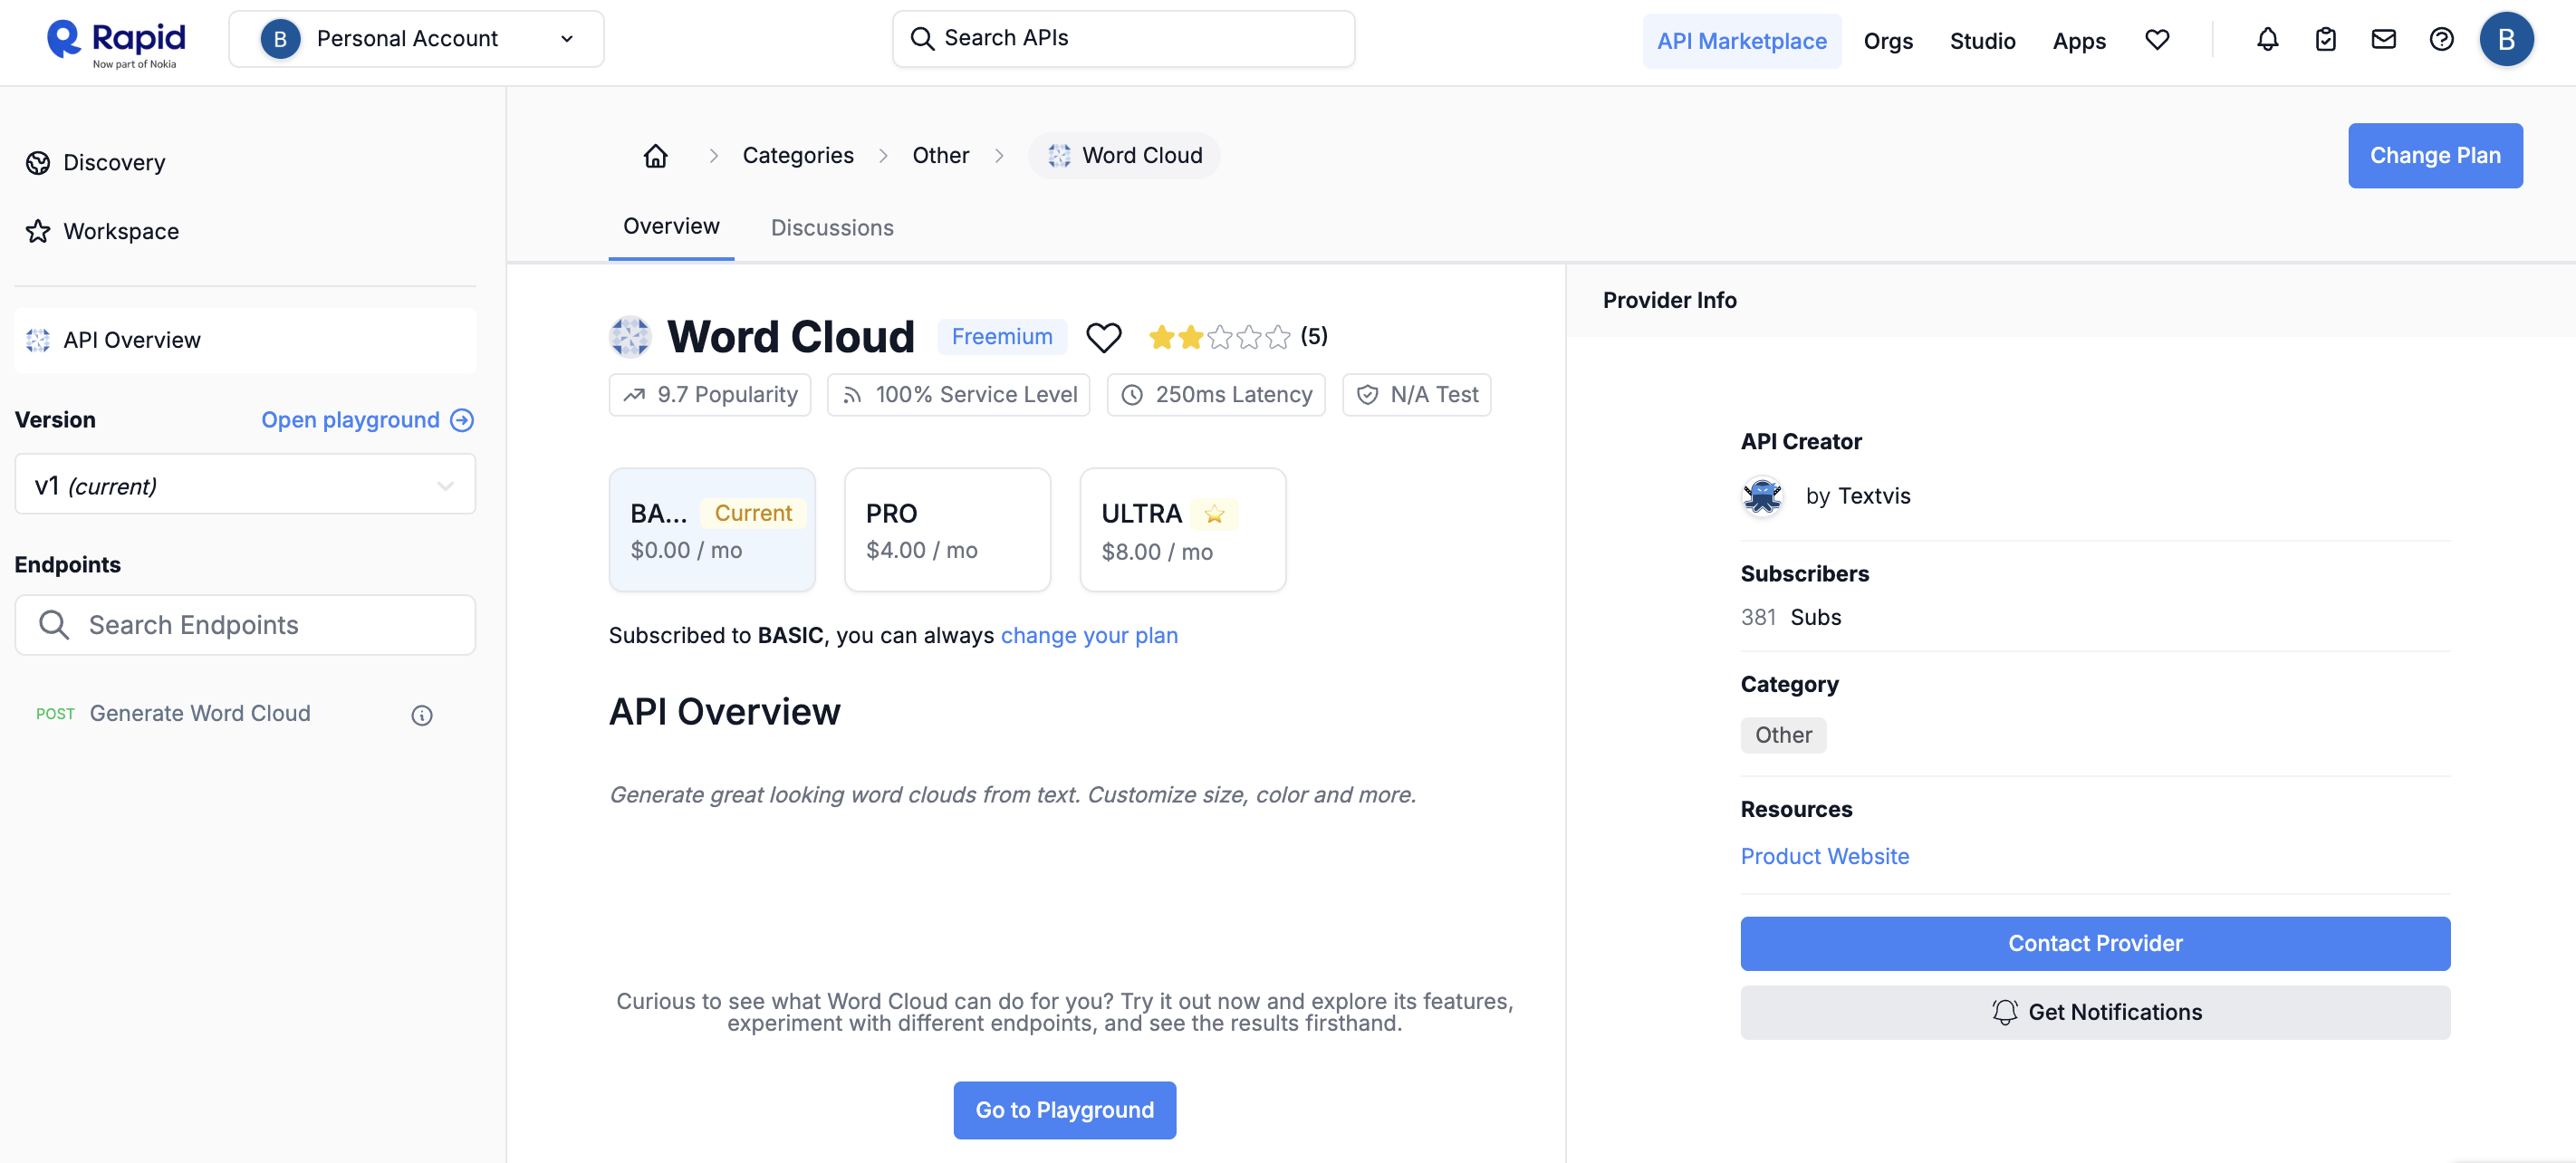
Task: Select the PRO $4.00 plan card
Action: point(947,530)
